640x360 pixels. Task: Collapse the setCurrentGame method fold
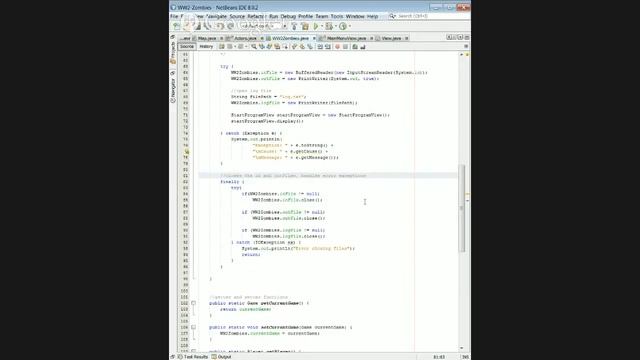coord(193,327)
